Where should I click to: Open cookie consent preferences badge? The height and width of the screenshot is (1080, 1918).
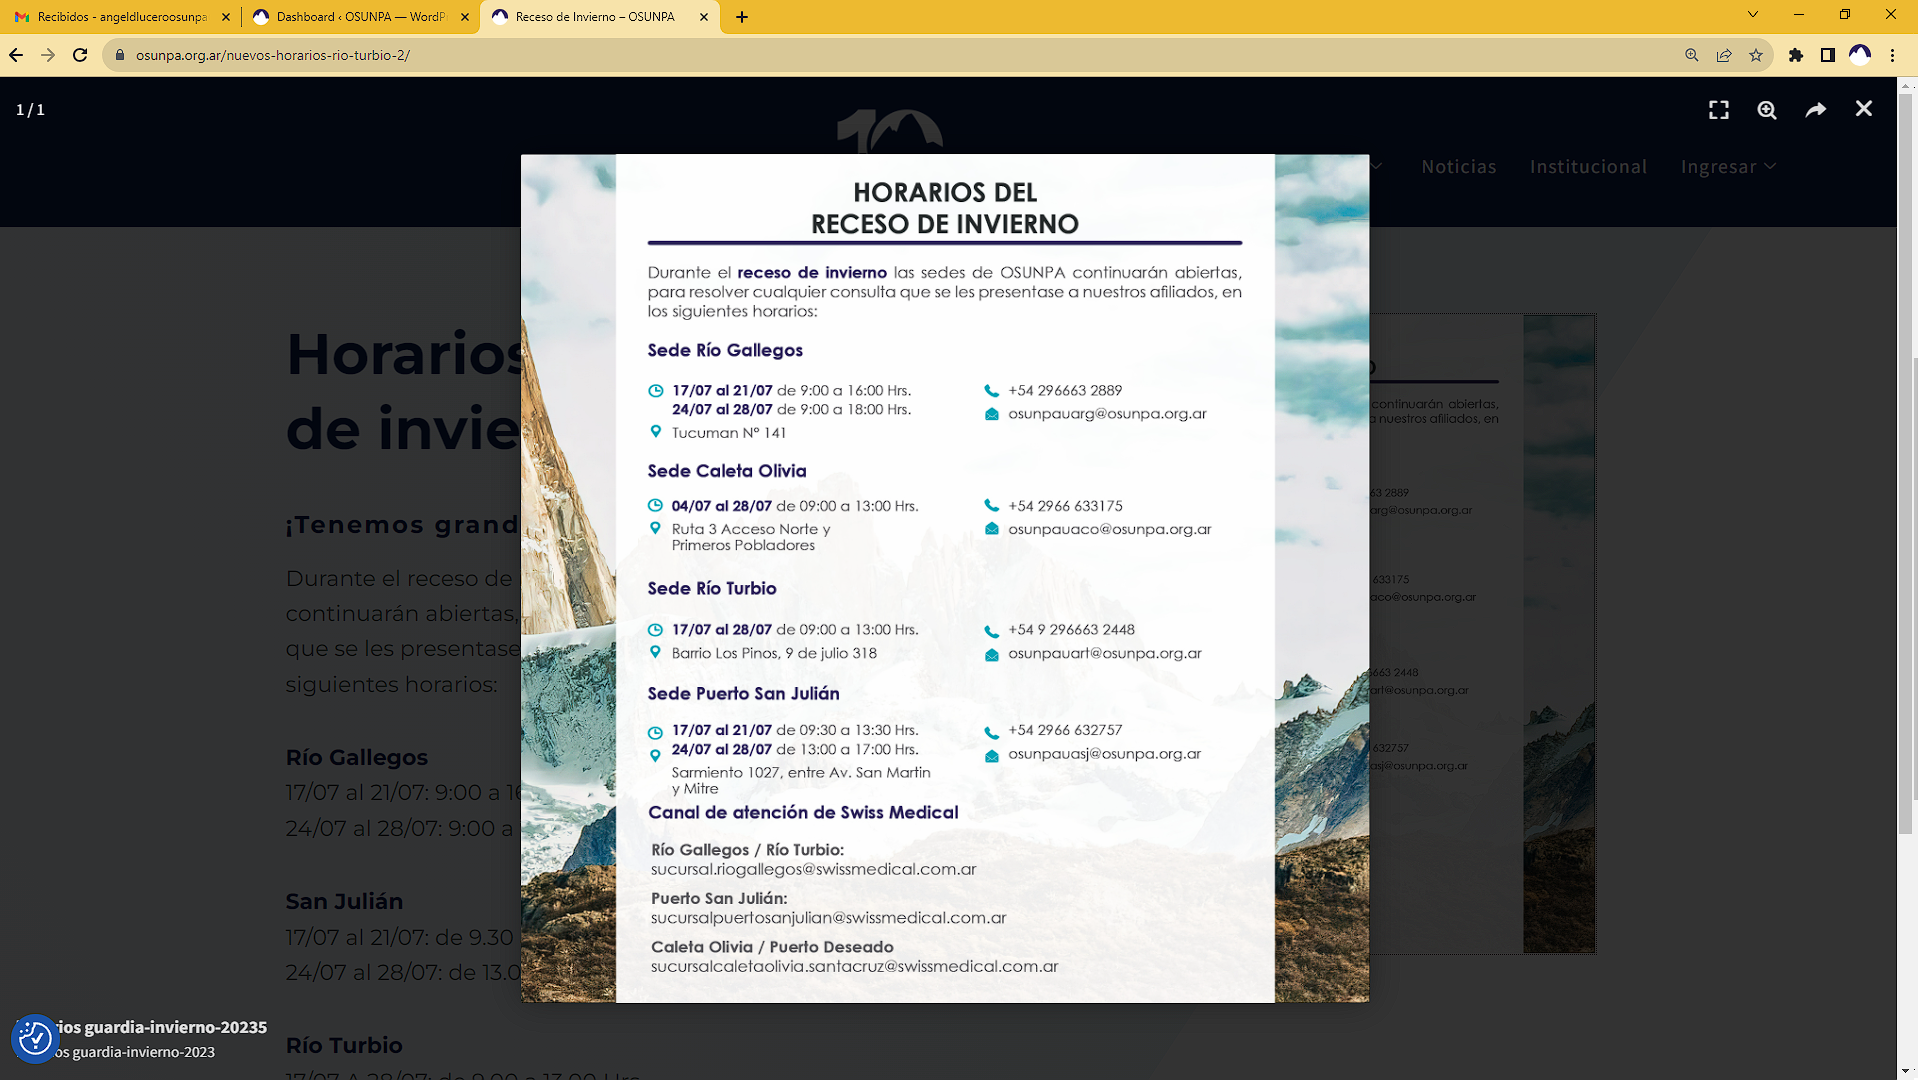click(35, 1039)
